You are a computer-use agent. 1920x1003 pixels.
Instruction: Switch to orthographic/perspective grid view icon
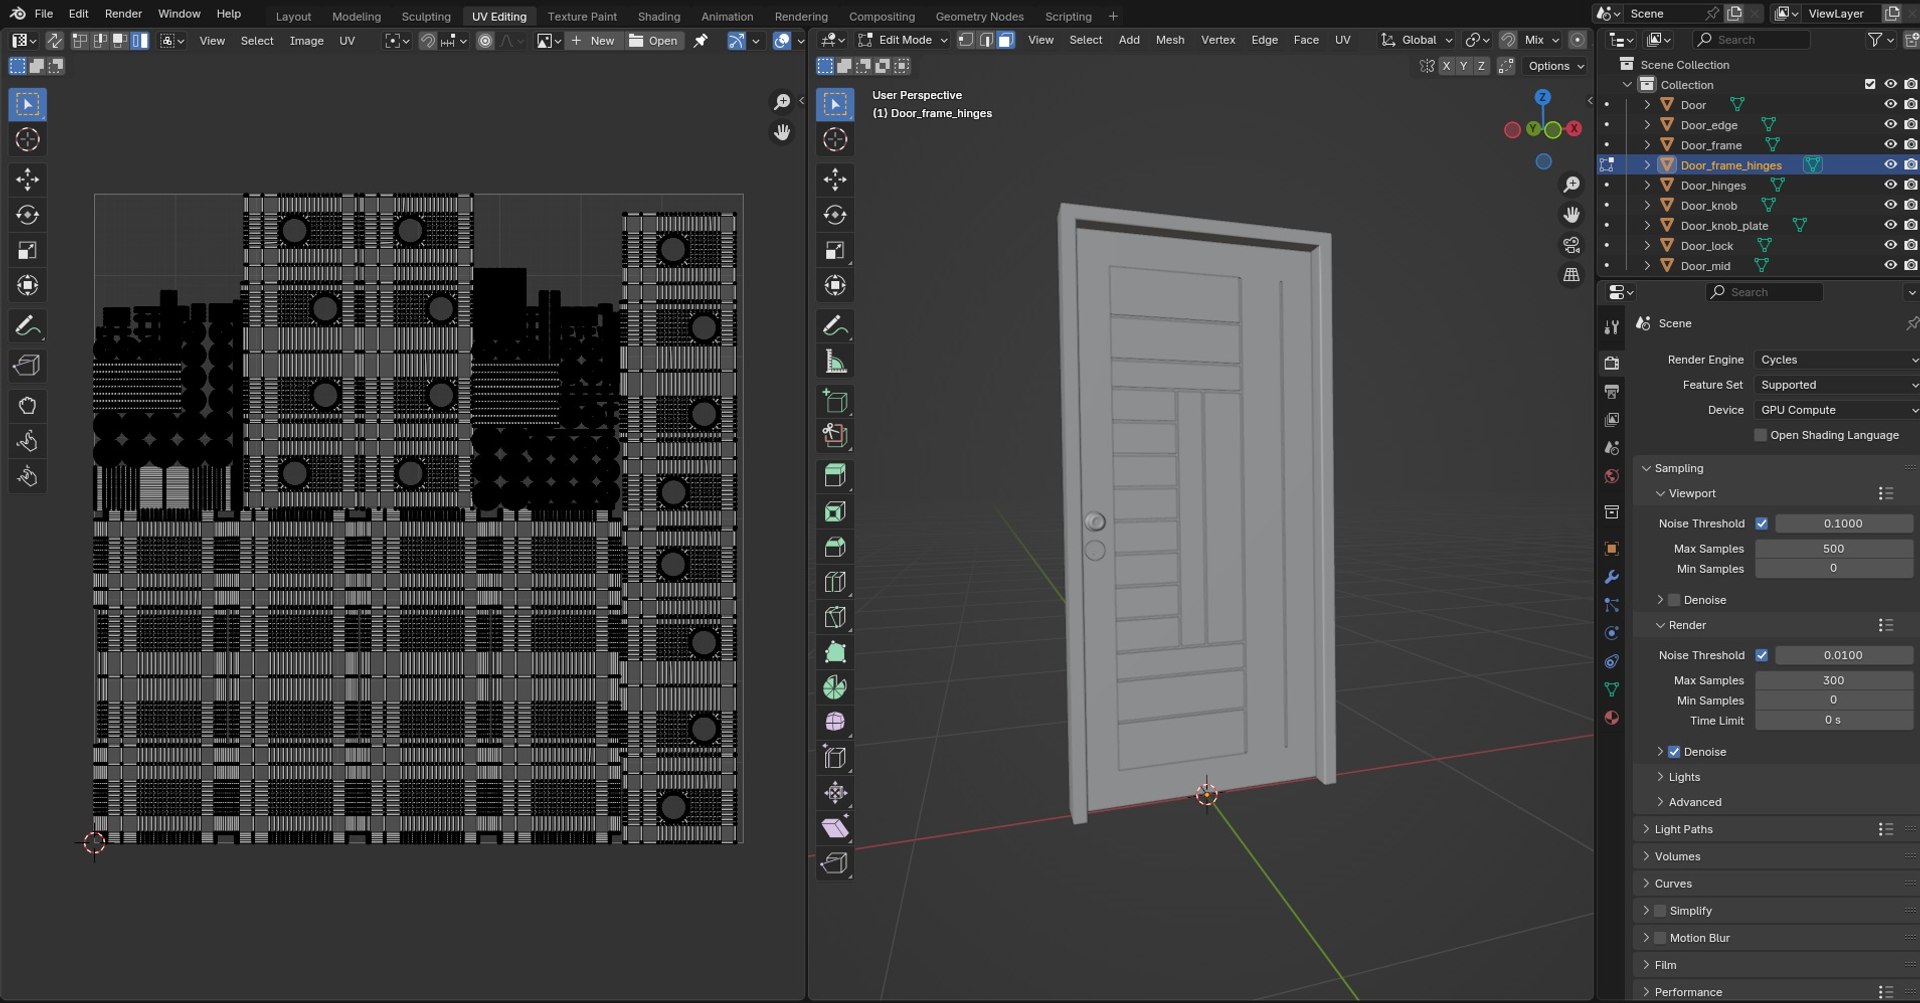[1571, 275]
